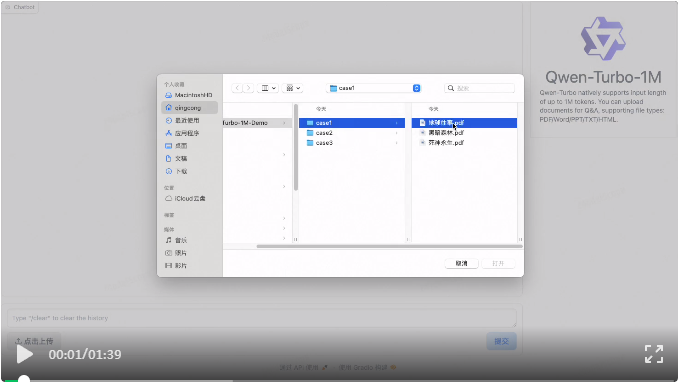Go back with the left chevron button
The image size is (679, 382).
pyautogui.click(x=237, y=88)
